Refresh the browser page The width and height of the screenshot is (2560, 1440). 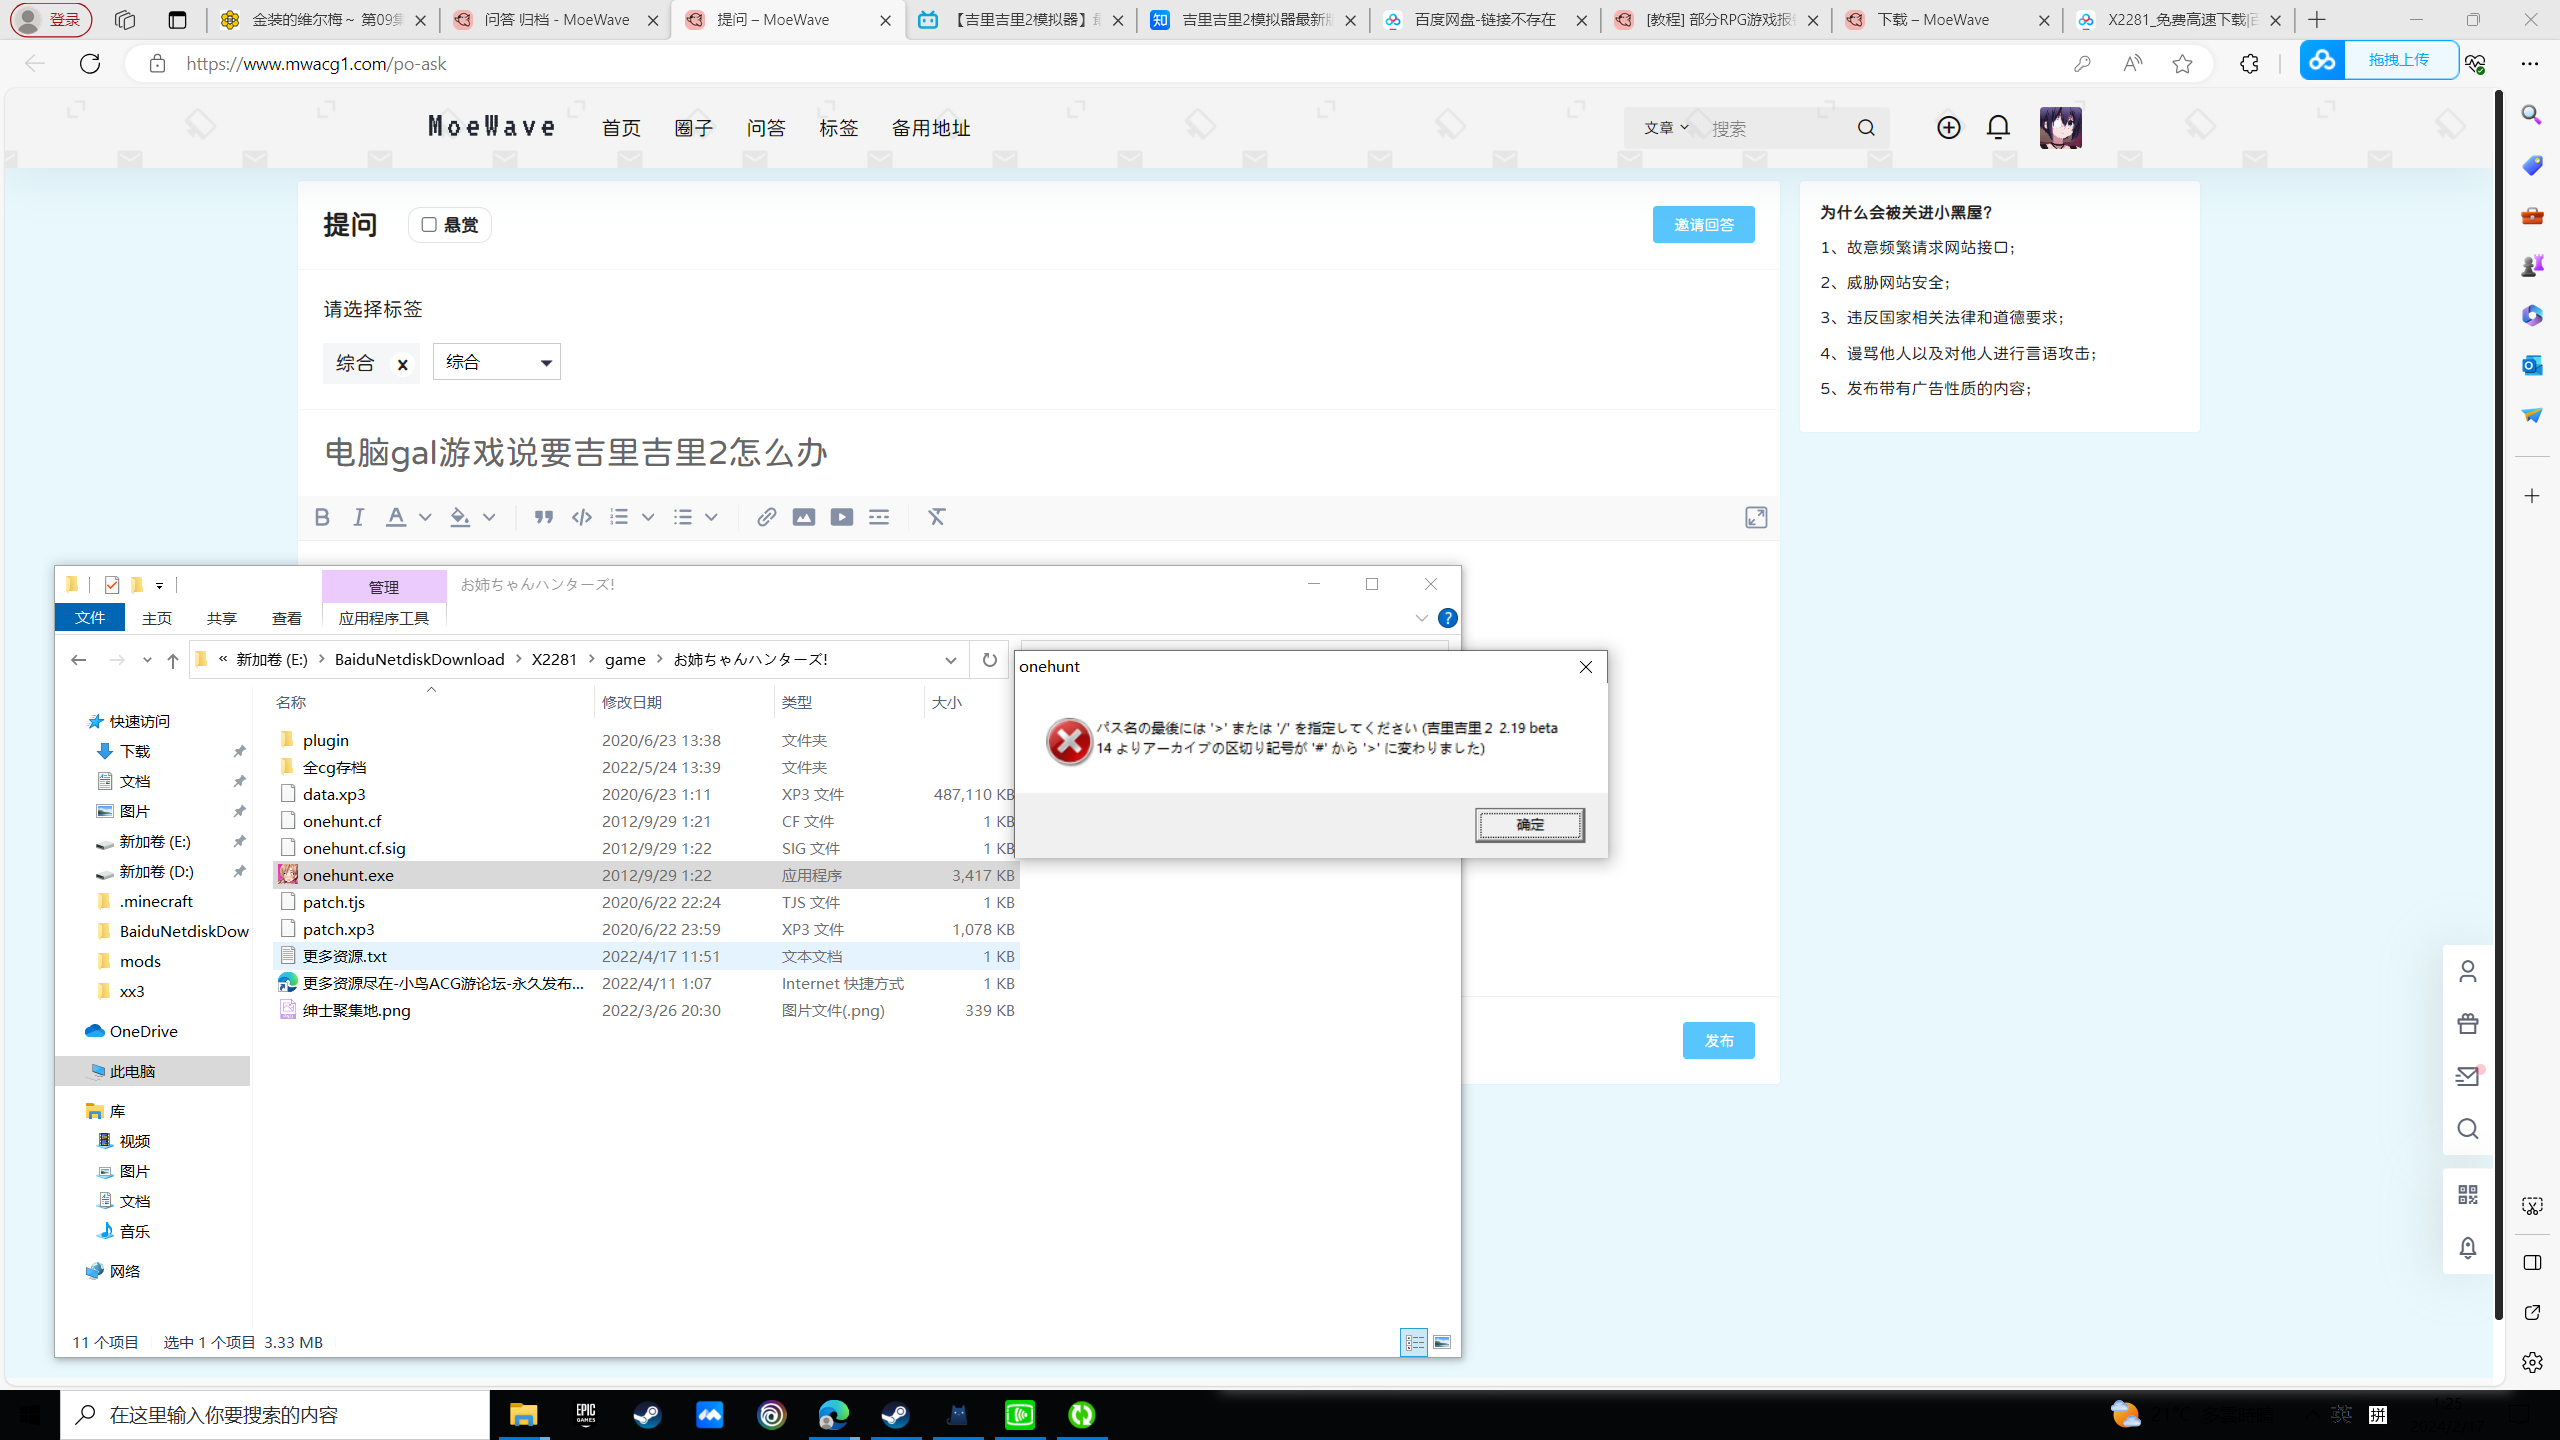(x=90, y=64)
